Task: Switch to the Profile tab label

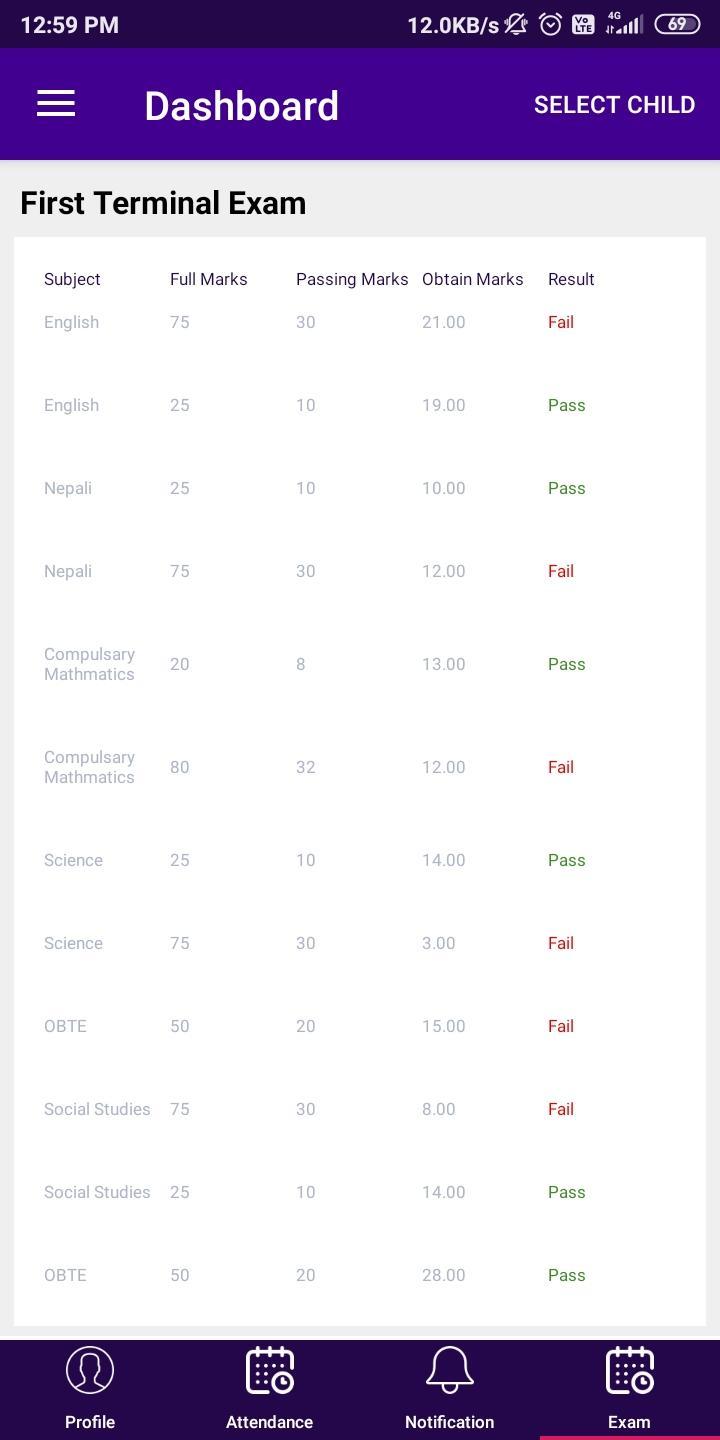Action: [x=90, y=1422]
